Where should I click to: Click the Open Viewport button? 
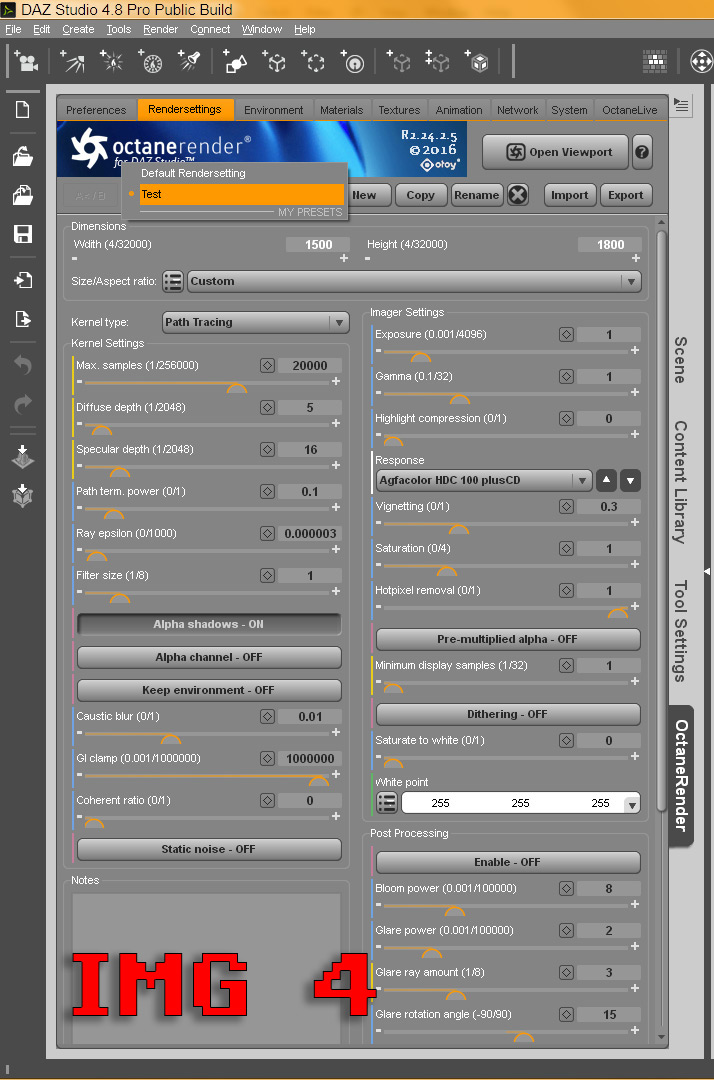pos(556,152)
